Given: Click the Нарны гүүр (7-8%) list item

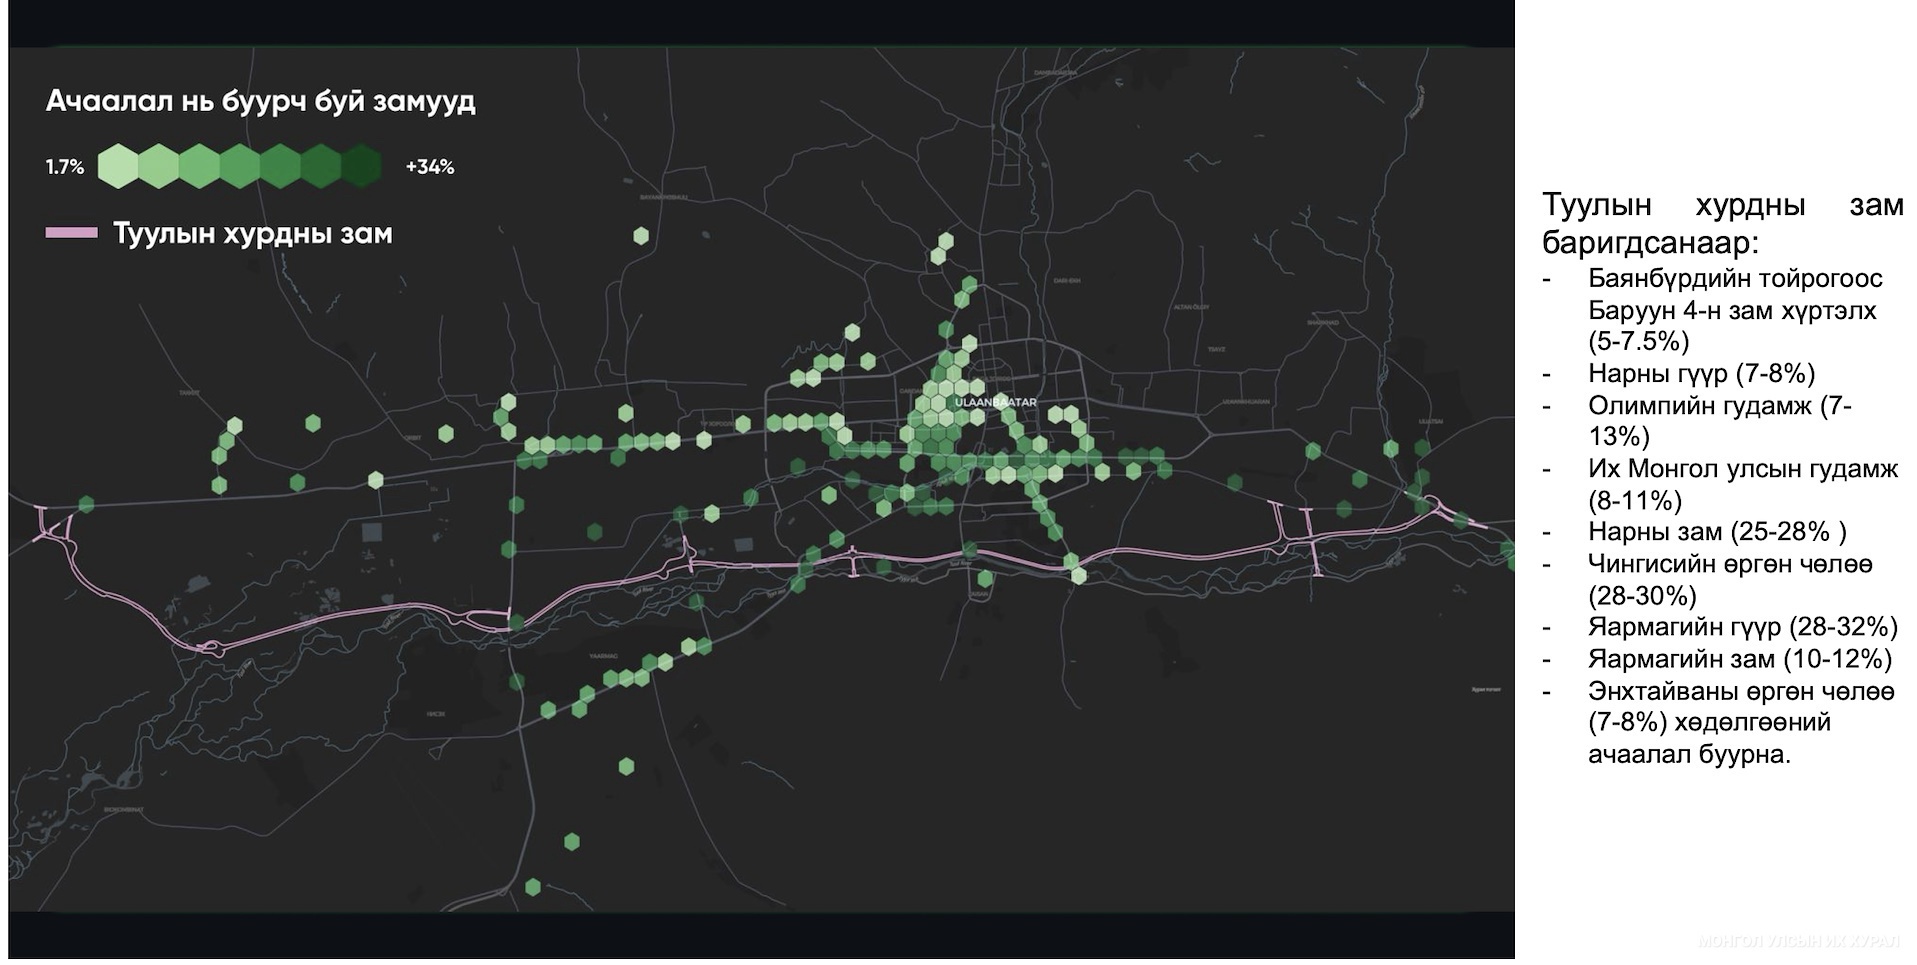Looking at the screenshot, I should (x=1700, y=374).
